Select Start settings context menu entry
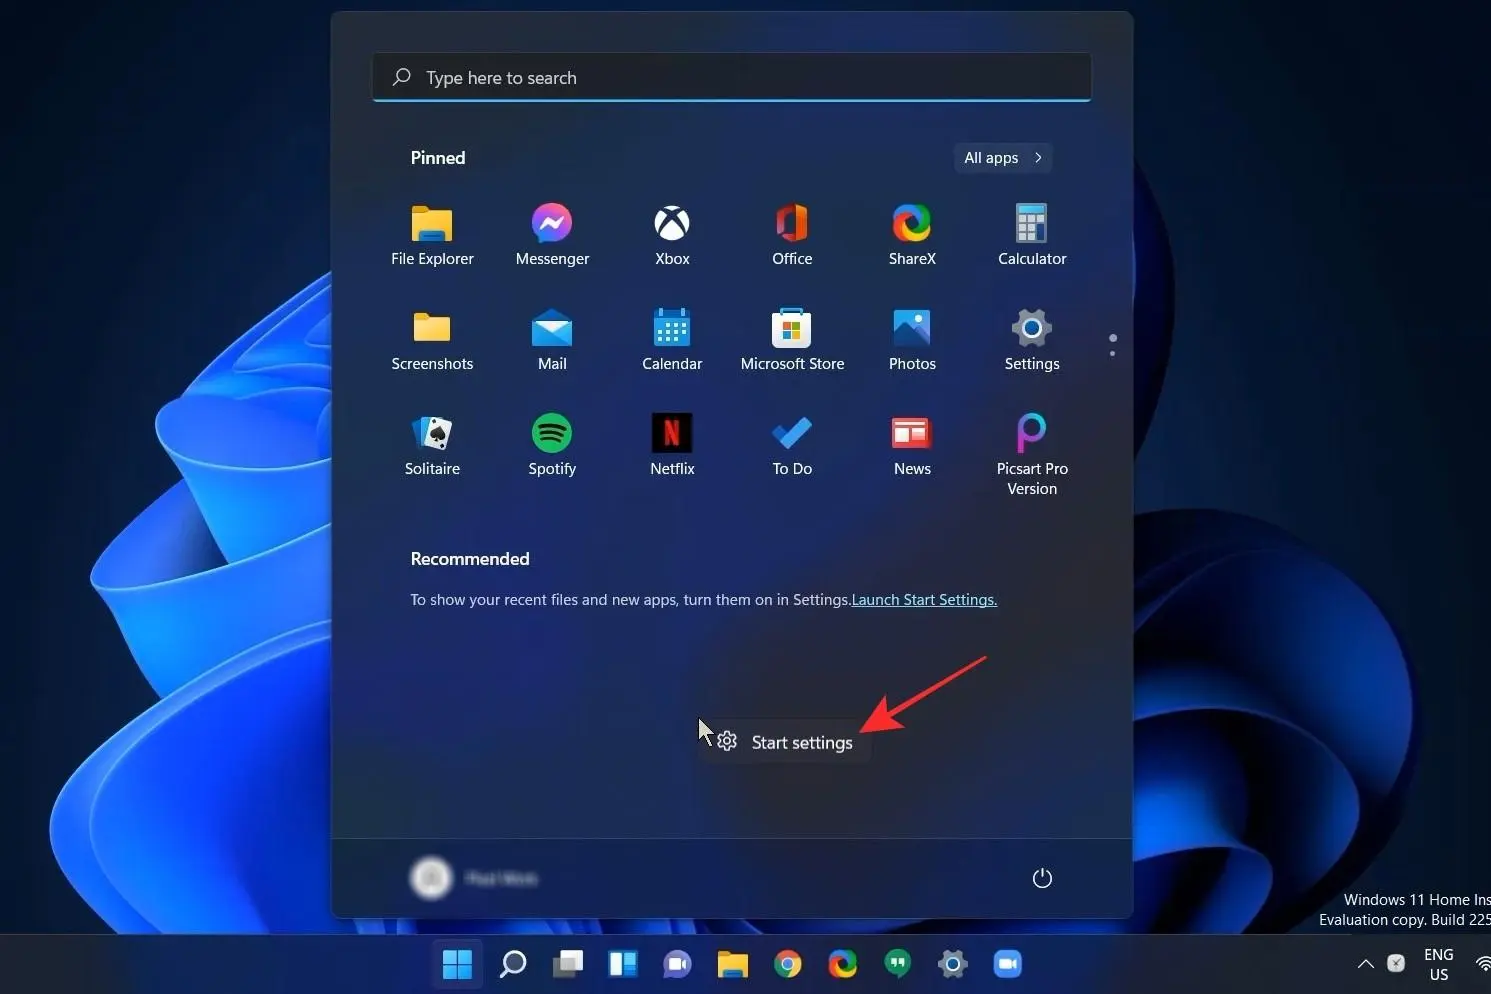The width and height of the screenshot is (1491, 994). point(785,742)
